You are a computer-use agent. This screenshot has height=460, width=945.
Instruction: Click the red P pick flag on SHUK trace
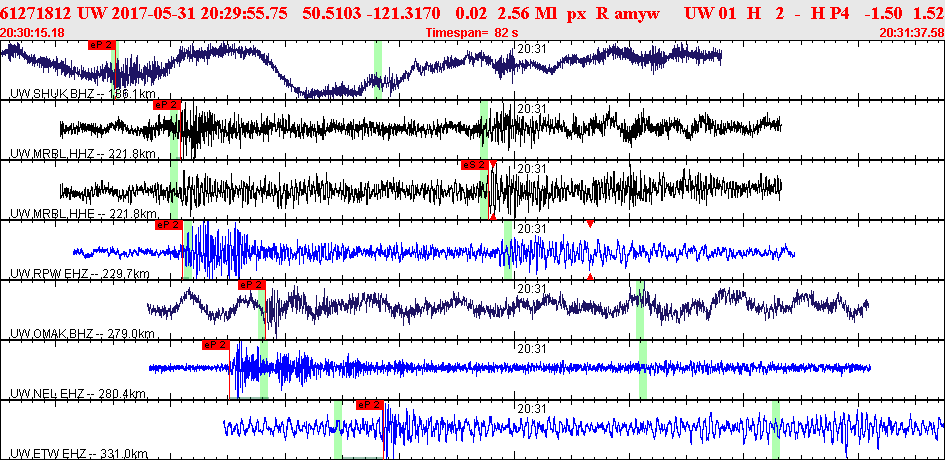click(x=102, y=45)
